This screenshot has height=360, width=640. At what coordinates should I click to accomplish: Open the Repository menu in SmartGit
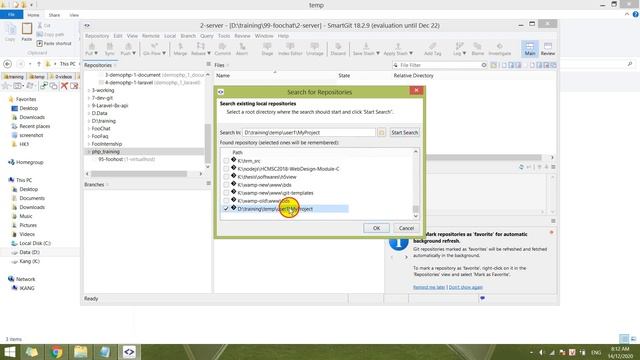97,36
